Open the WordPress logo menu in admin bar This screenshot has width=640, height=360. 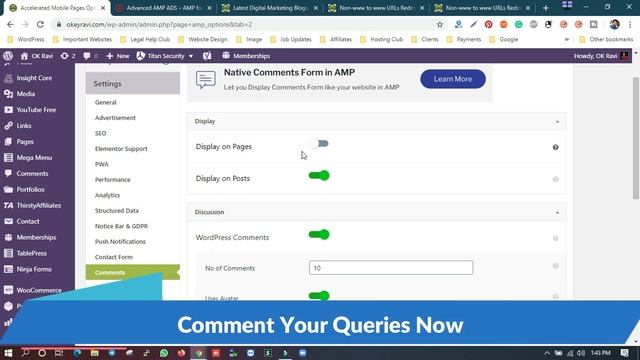click(8, 56)
